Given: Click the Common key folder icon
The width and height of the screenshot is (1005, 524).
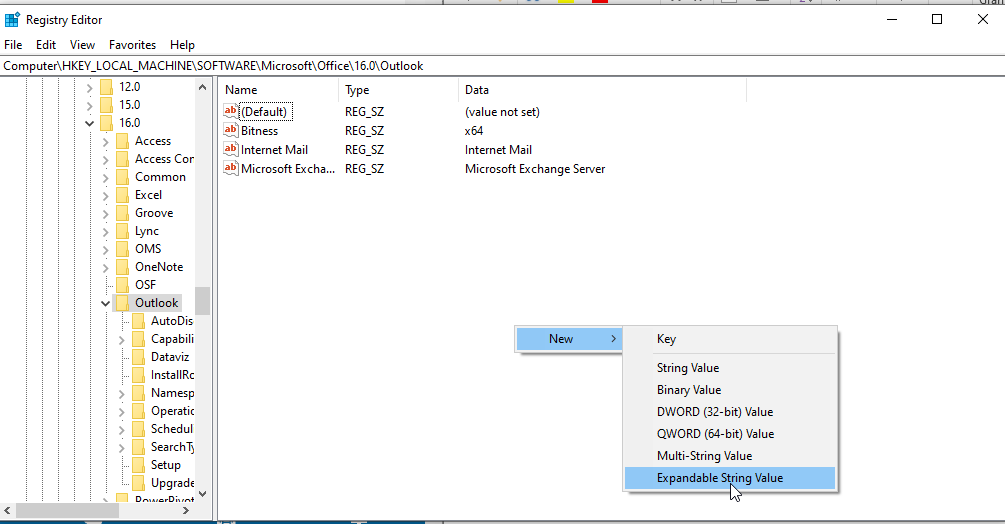Looking at the screenshot, I should click(x=122, y=177).
